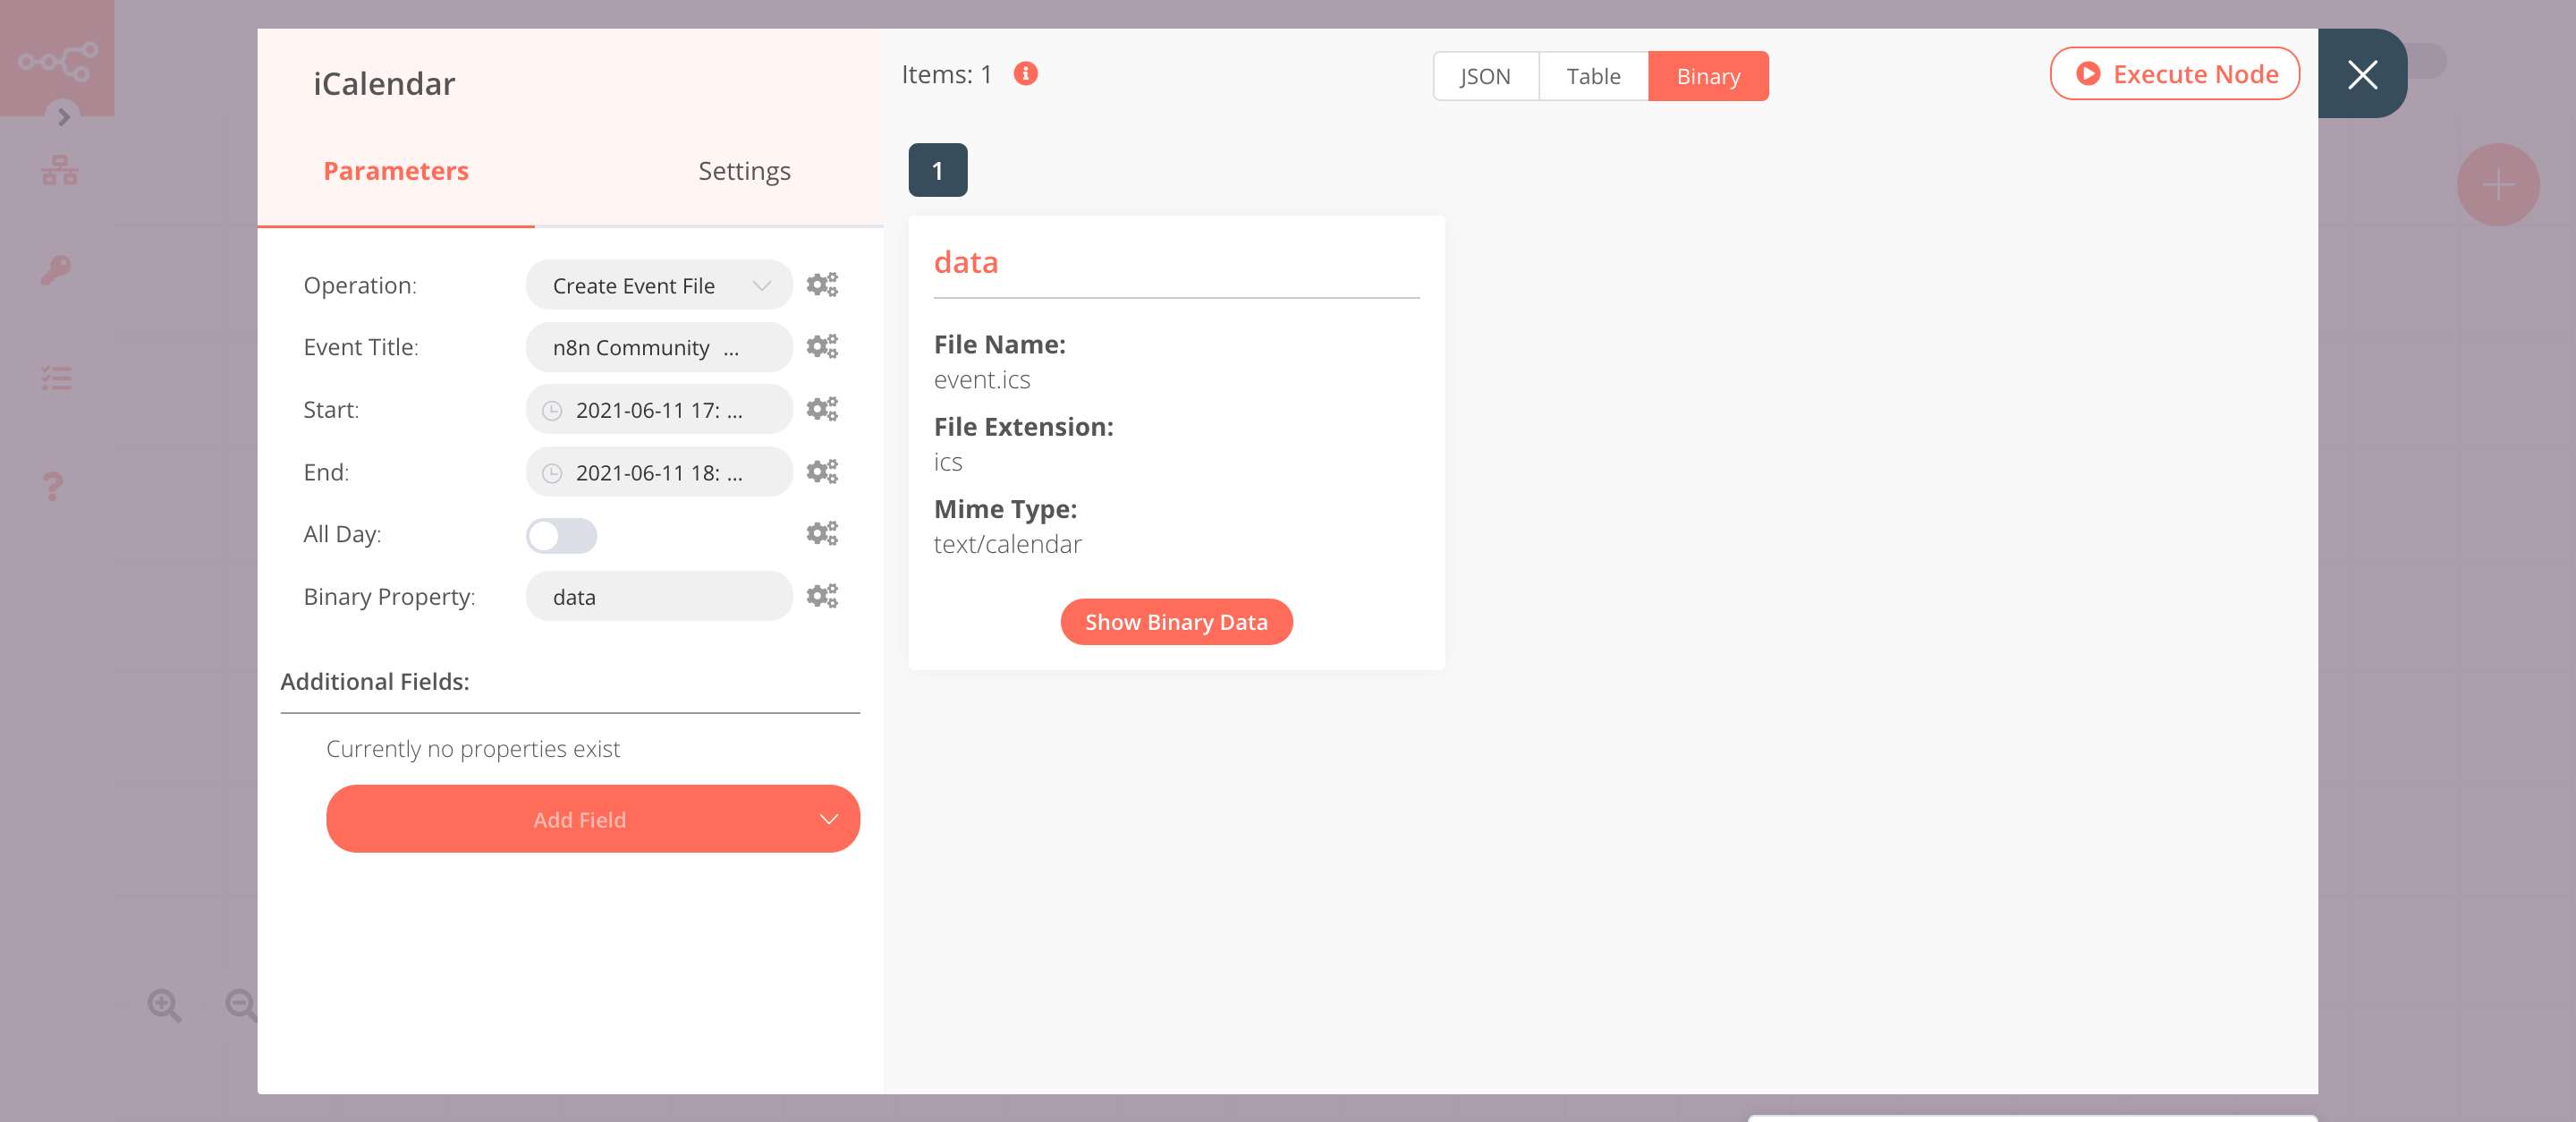
Task: Expand the collapsed left sidebar chevron
Action: coord(63,117)
